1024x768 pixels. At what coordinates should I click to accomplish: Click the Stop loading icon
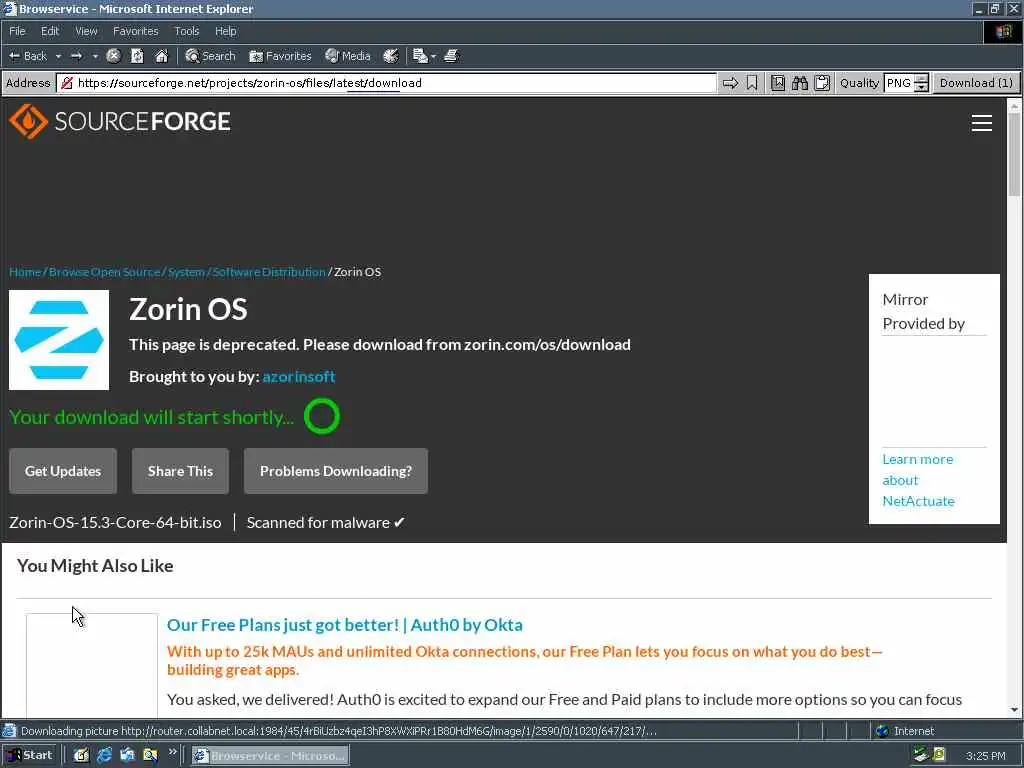click(113, 56)
